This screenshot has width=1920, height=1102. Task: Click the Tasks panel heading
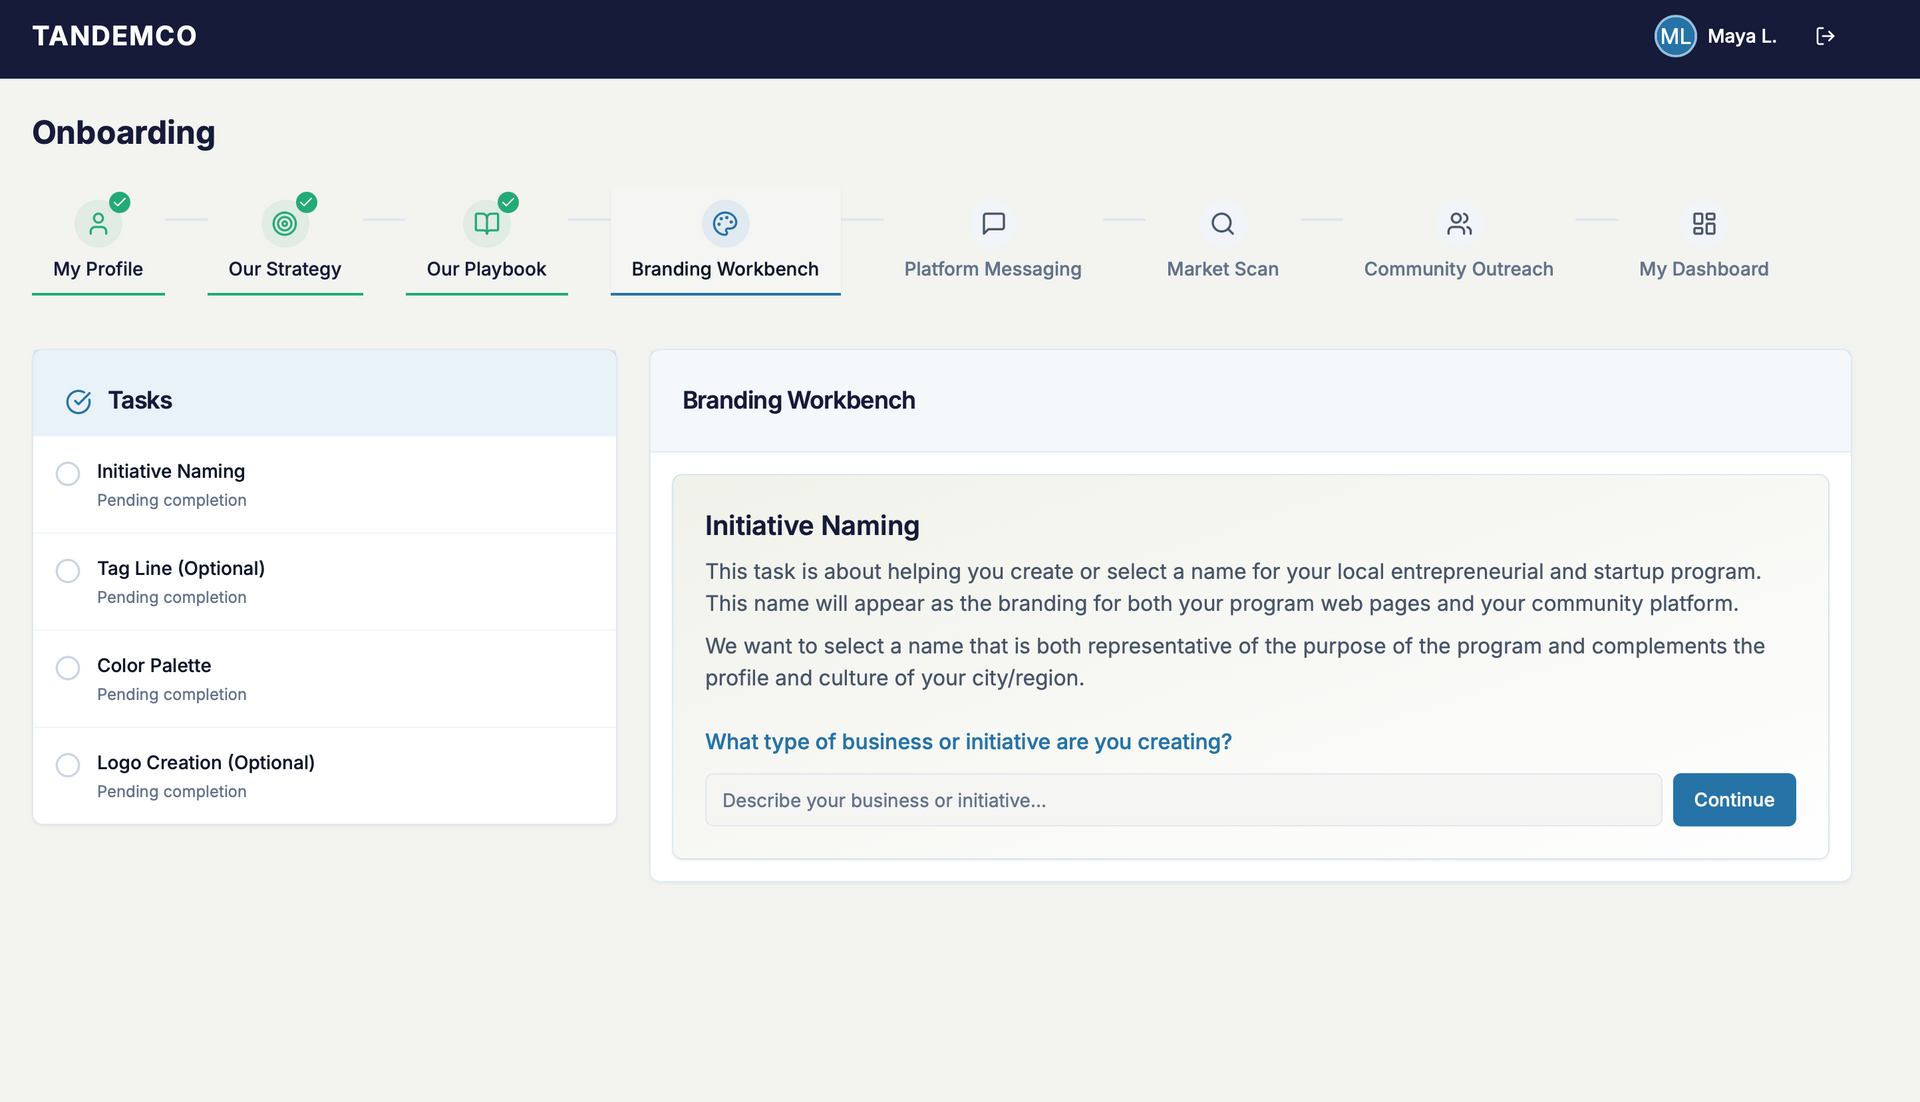tap(140, 400)
